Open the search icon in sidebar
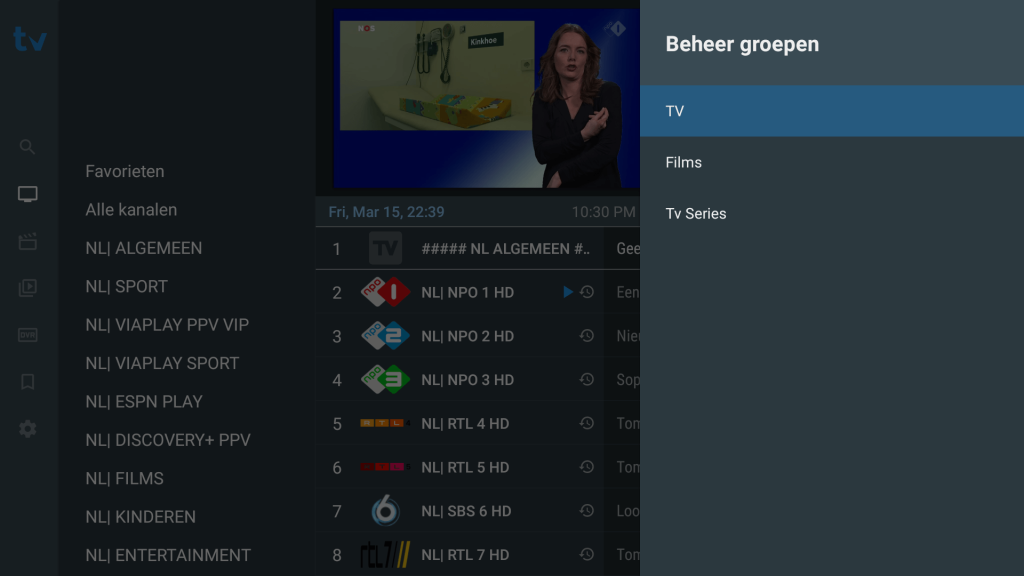 [x=27, y=147]
